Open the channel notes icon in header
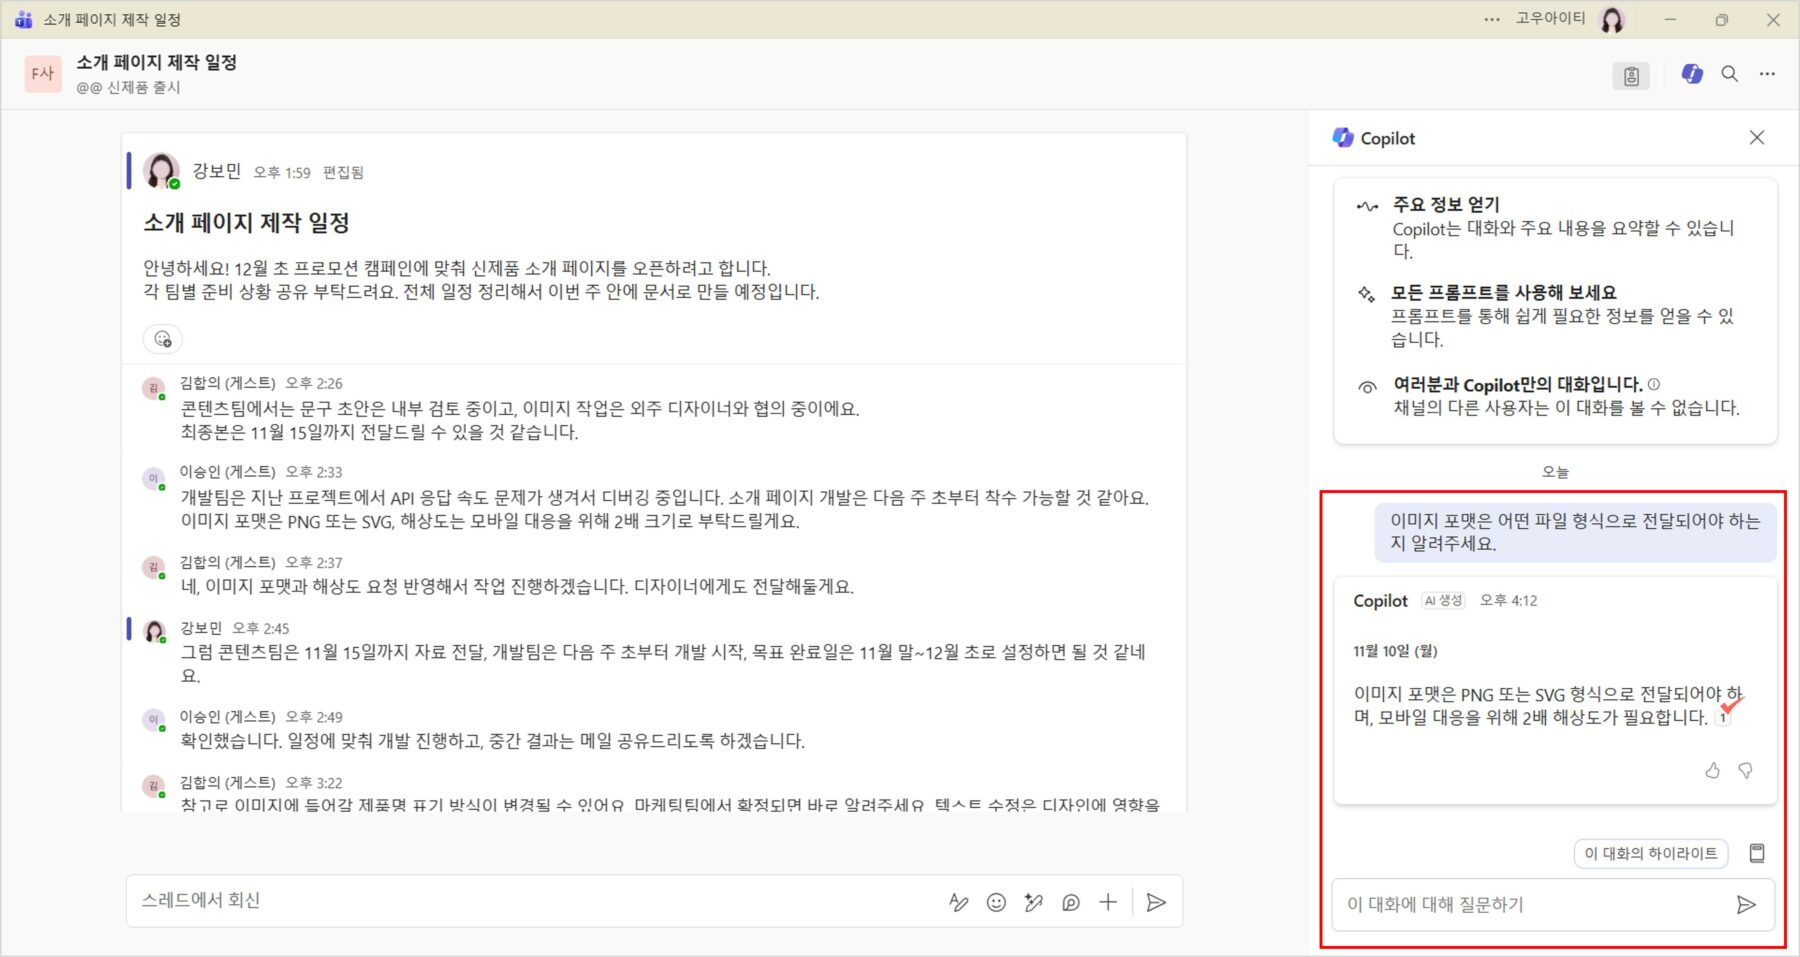1800x957 pixels. tap(1631, 76)
